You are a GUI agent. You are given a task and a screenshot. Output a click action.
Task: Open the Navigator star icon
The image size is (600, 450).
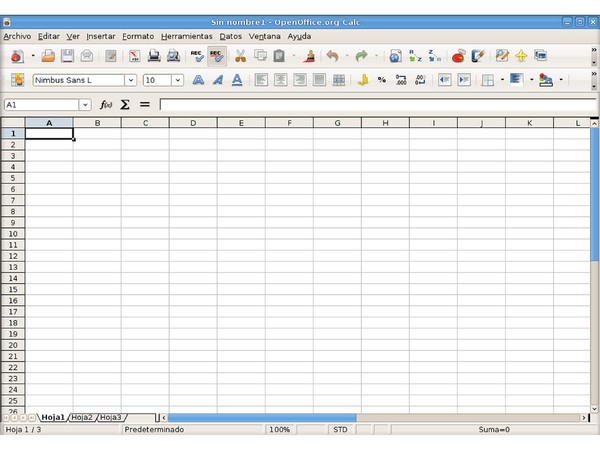521,56
